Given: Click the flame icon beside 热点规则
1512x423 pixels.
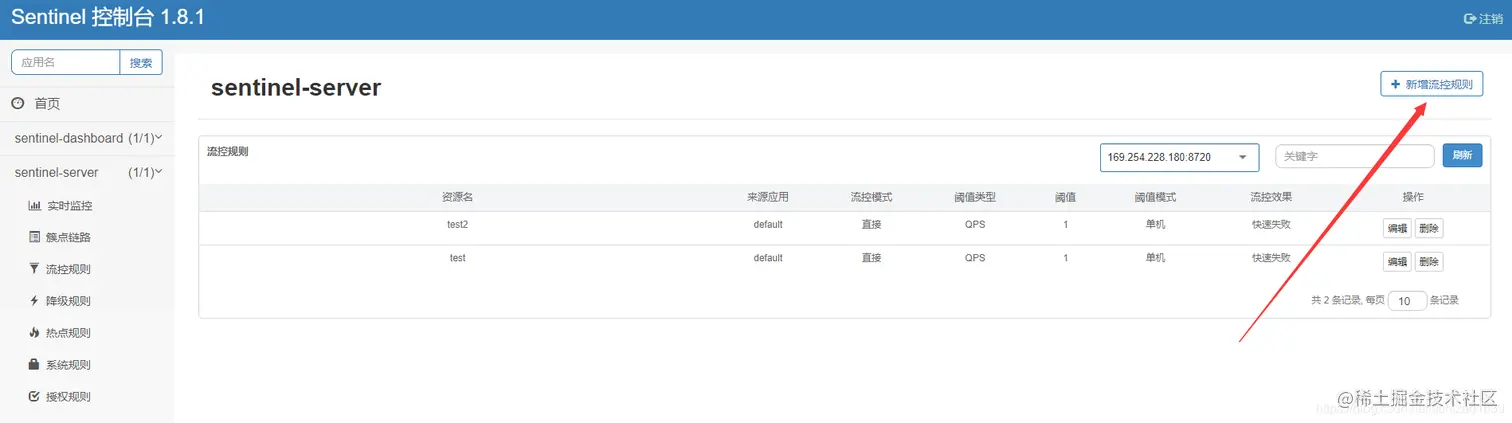Looking at the screenshot, I should coord(35,333).
